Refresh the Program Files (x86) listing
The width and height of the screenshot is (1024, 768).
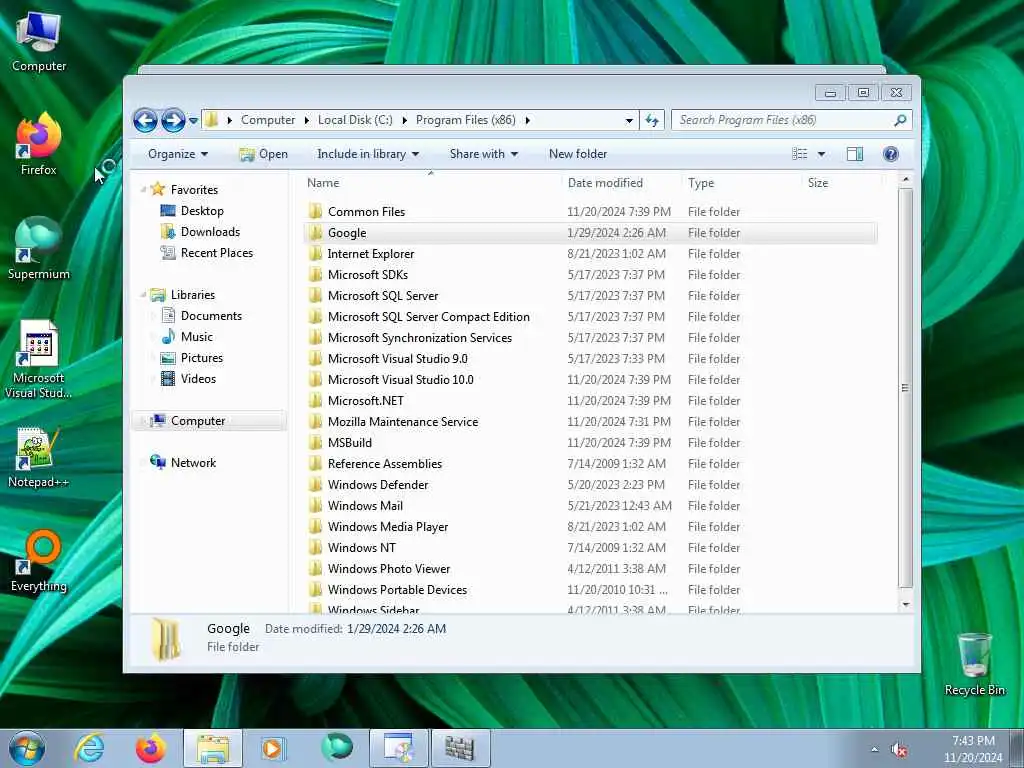click(652, 120)
